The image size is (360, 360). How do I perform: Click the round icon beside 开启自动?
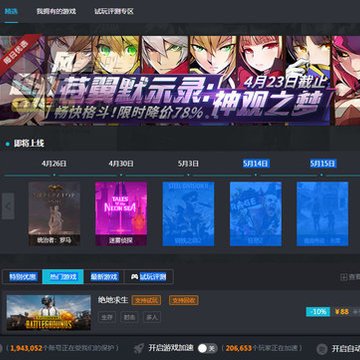[322, 349]
